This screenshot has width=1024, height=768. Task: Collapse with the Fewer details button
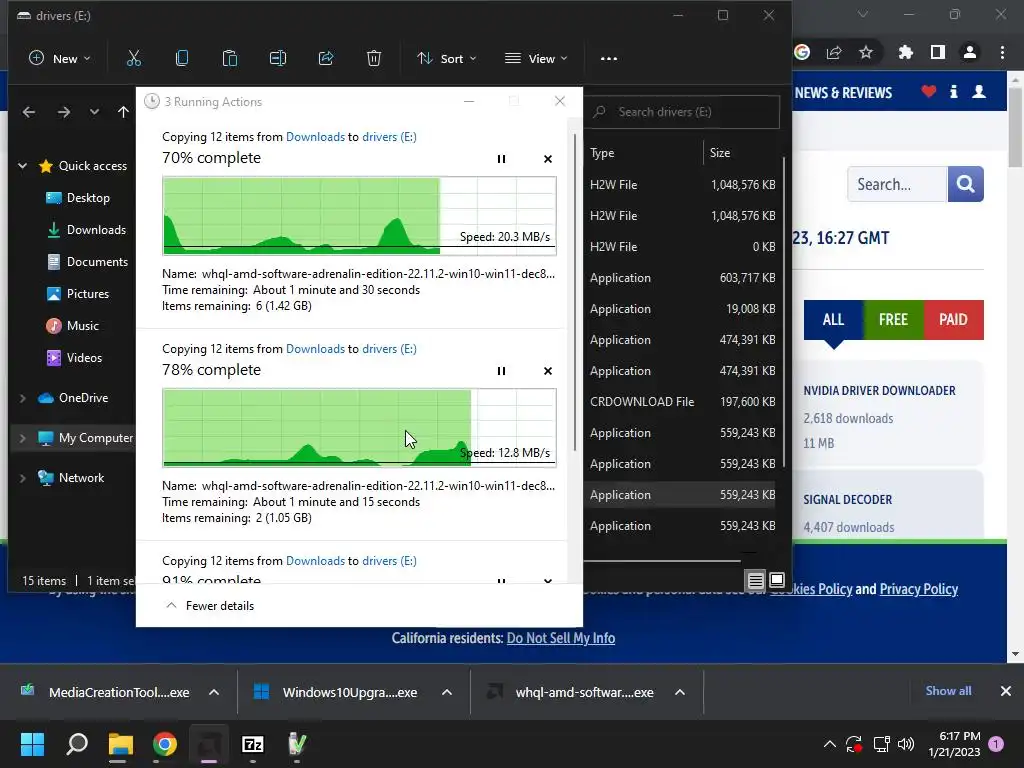click(210, 605)
